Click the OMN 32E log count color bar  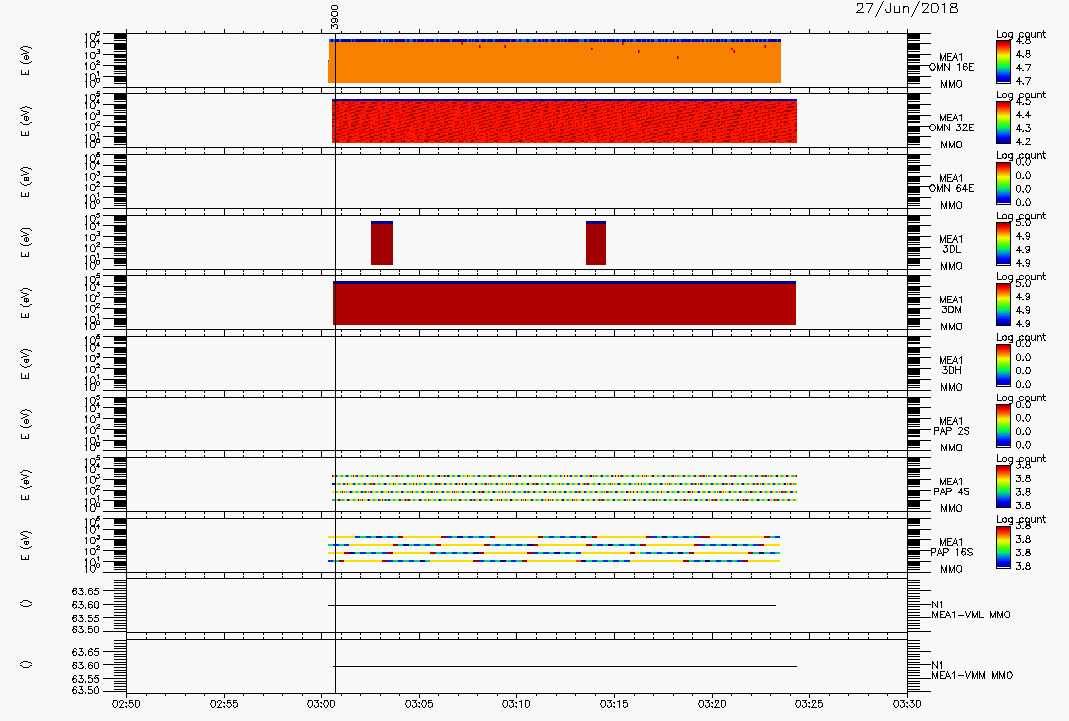(1004, 122)
